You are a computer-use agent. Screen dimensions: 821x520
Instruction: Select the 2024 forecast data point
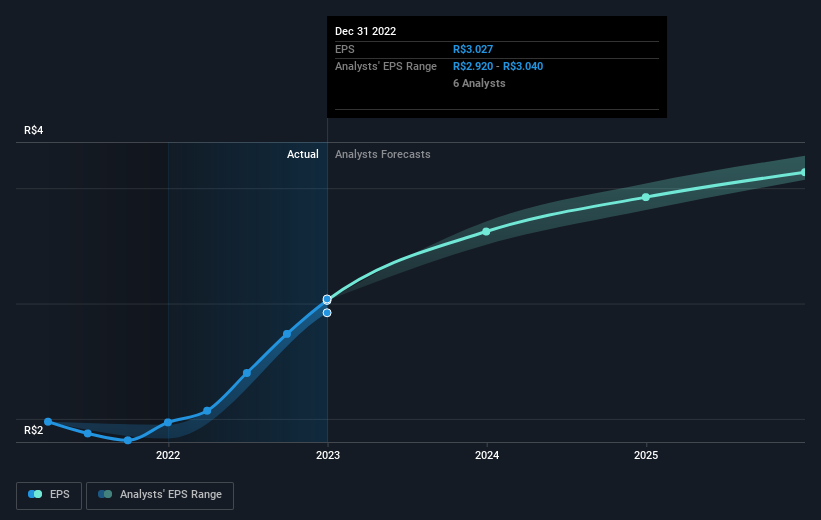(x=486, y=231)
